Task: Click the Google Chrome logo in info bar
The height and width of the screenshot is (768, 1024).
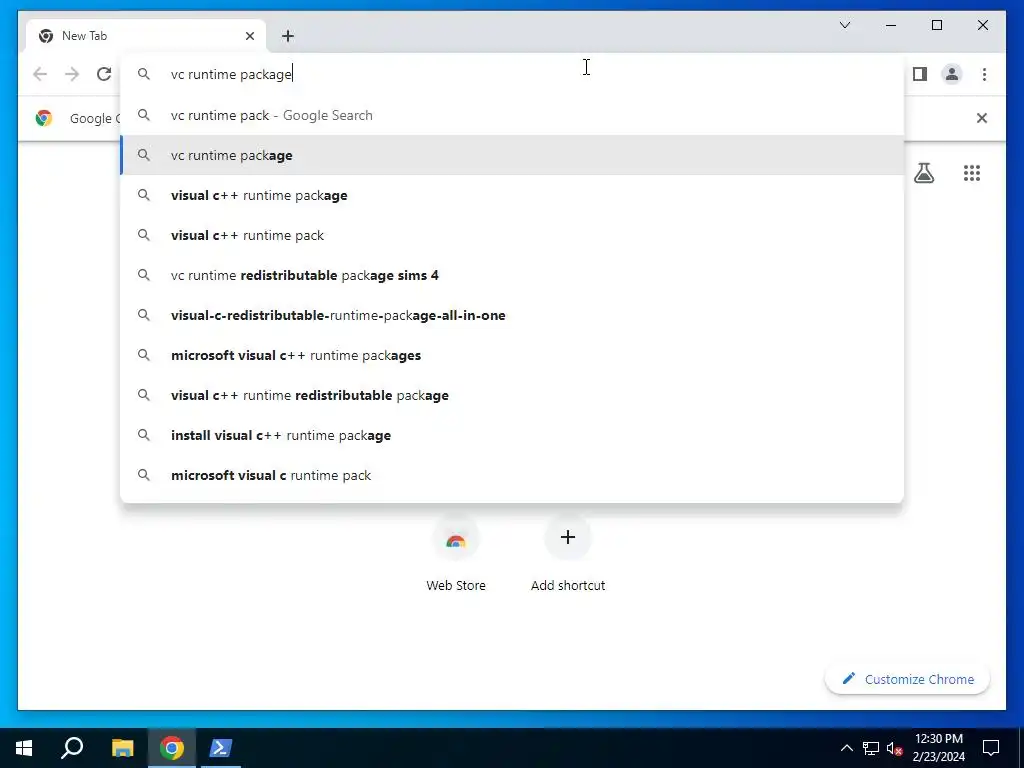Action: [x=44, y=118]
